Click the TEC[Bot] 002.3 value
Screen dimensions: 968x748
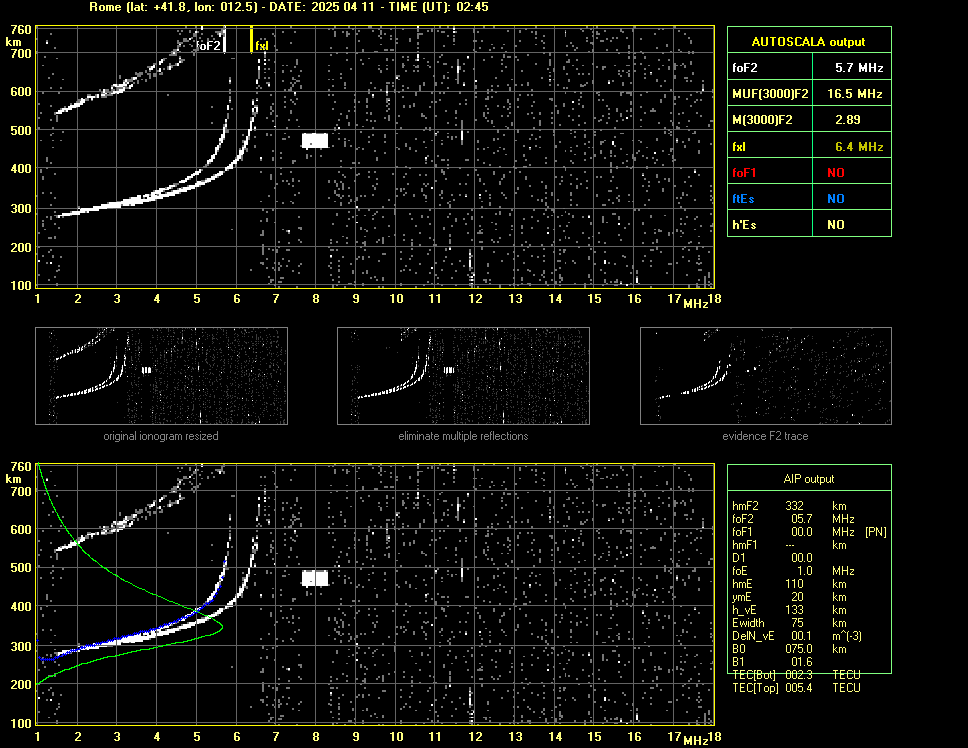tap(799, 675)
